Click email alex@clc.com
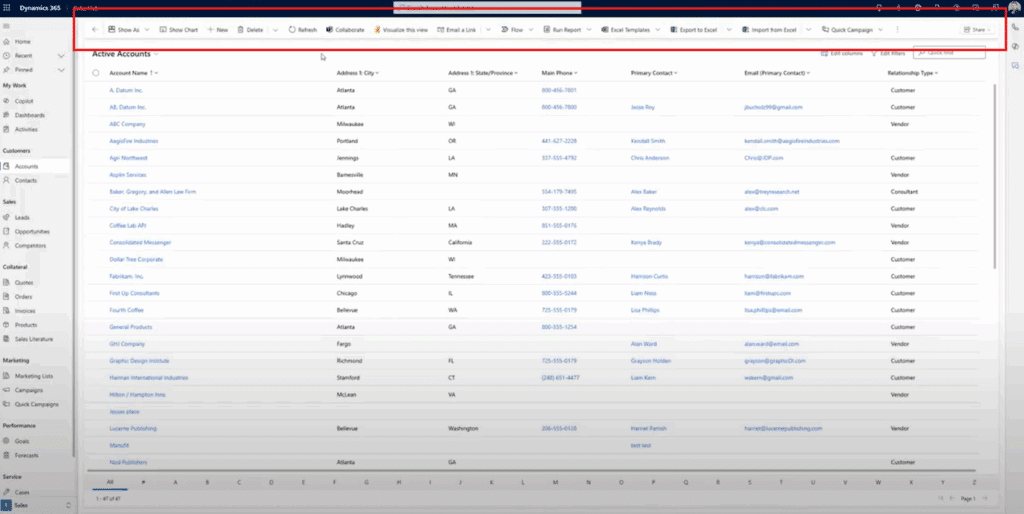The height and width of the screenshot is (514, 1024). tap(761, 209)
